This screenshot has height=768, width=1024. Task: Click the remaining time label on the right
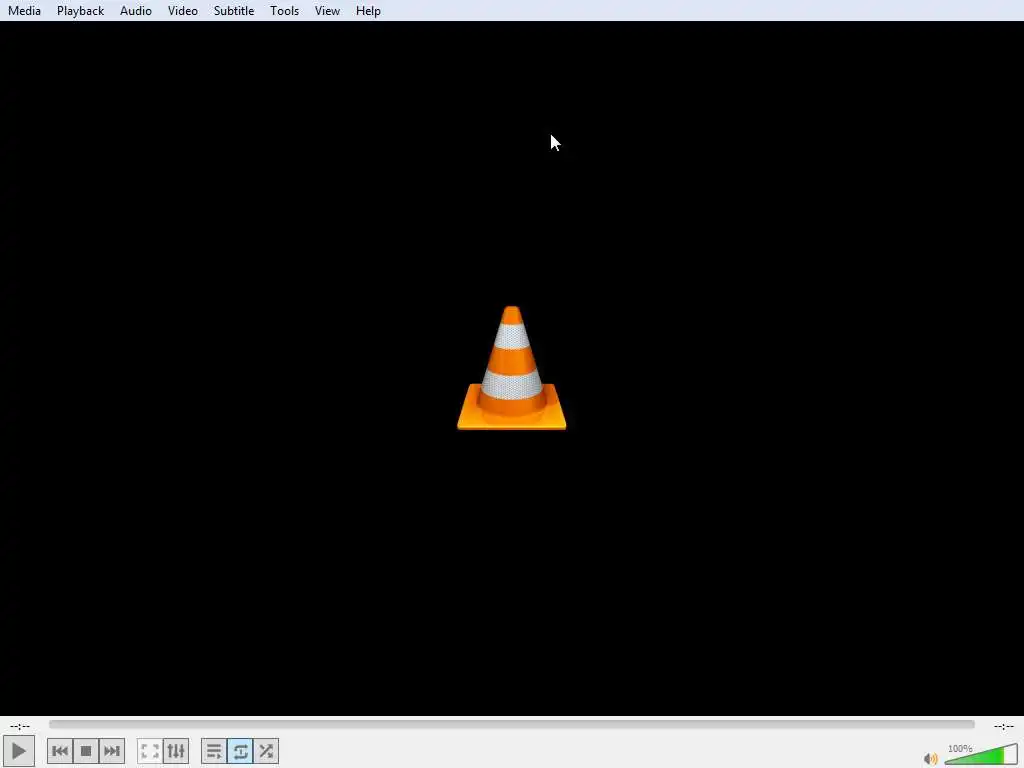[1004, 726]
